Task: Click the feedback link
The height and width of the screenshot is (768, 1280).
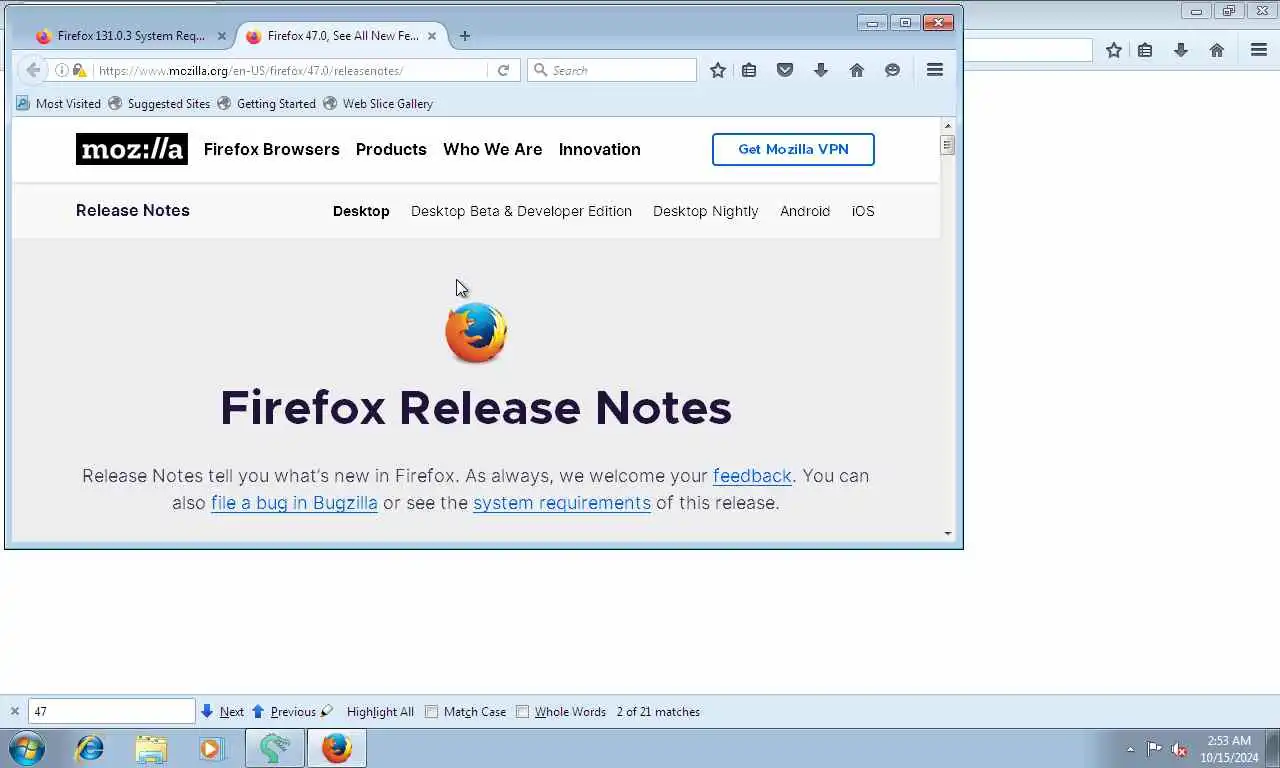Action: [x=752, y=476]
